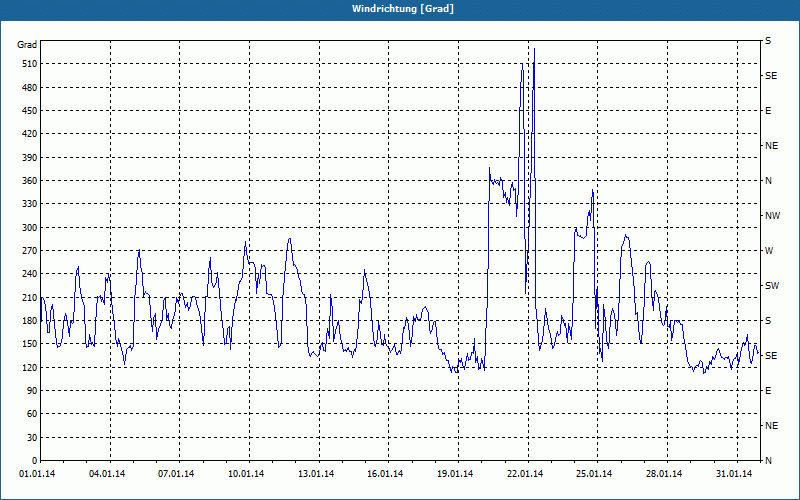Click the "SE" compass label level with 495

tap(771, 76)
